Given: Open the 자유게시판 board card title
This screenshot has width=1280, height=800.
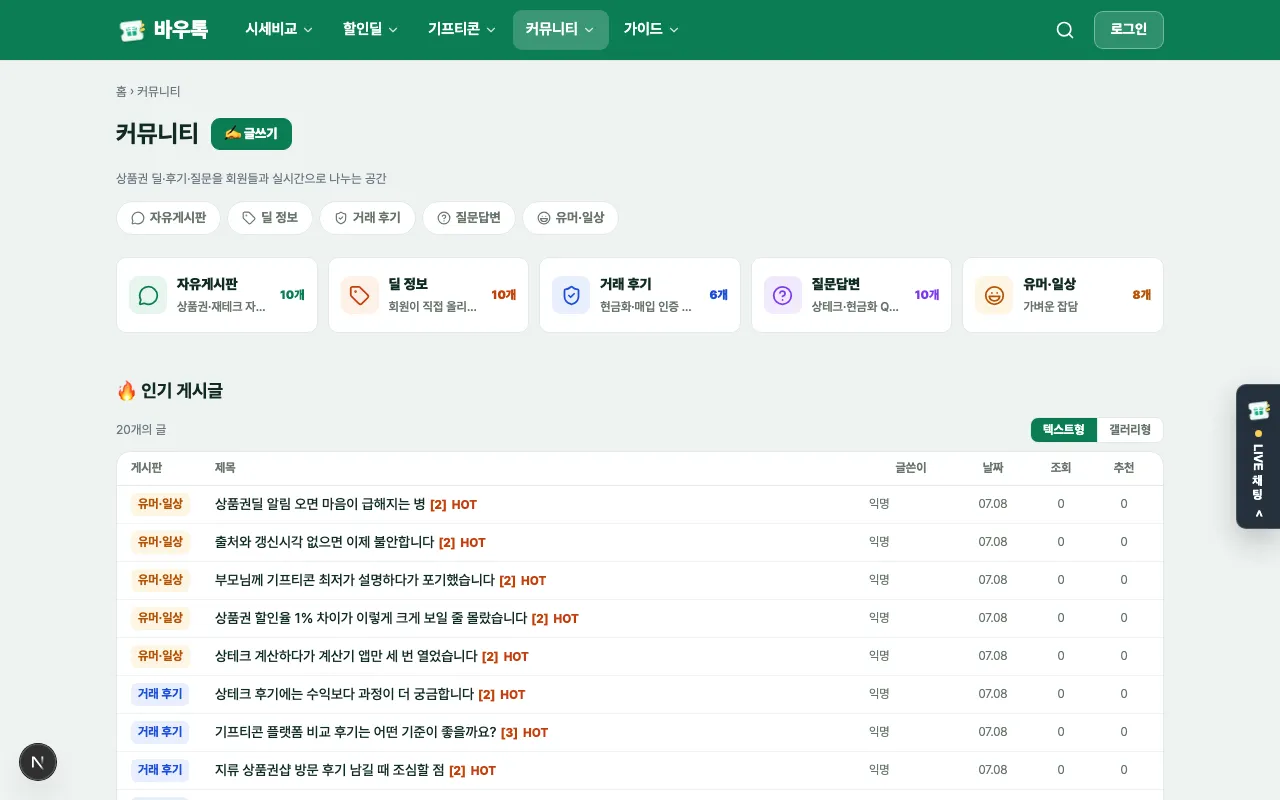Looking at the screenshot, I should [x=207, y=284].
